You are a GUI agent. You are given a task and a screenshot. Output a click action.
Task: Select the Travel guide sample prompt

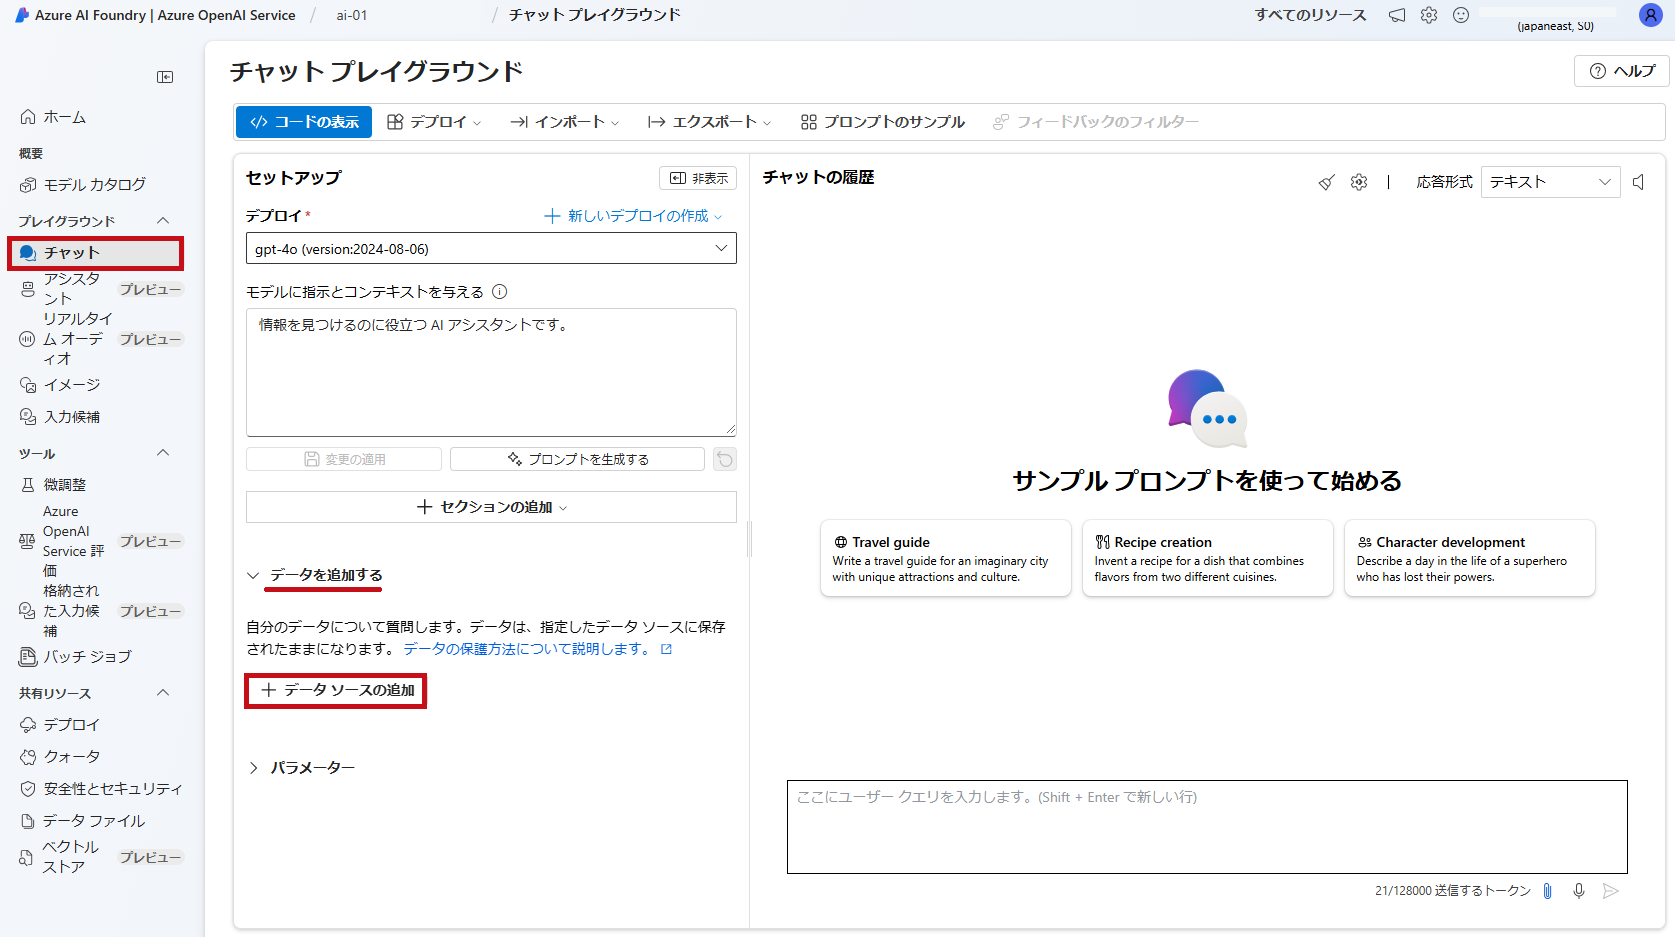point(945,558)
